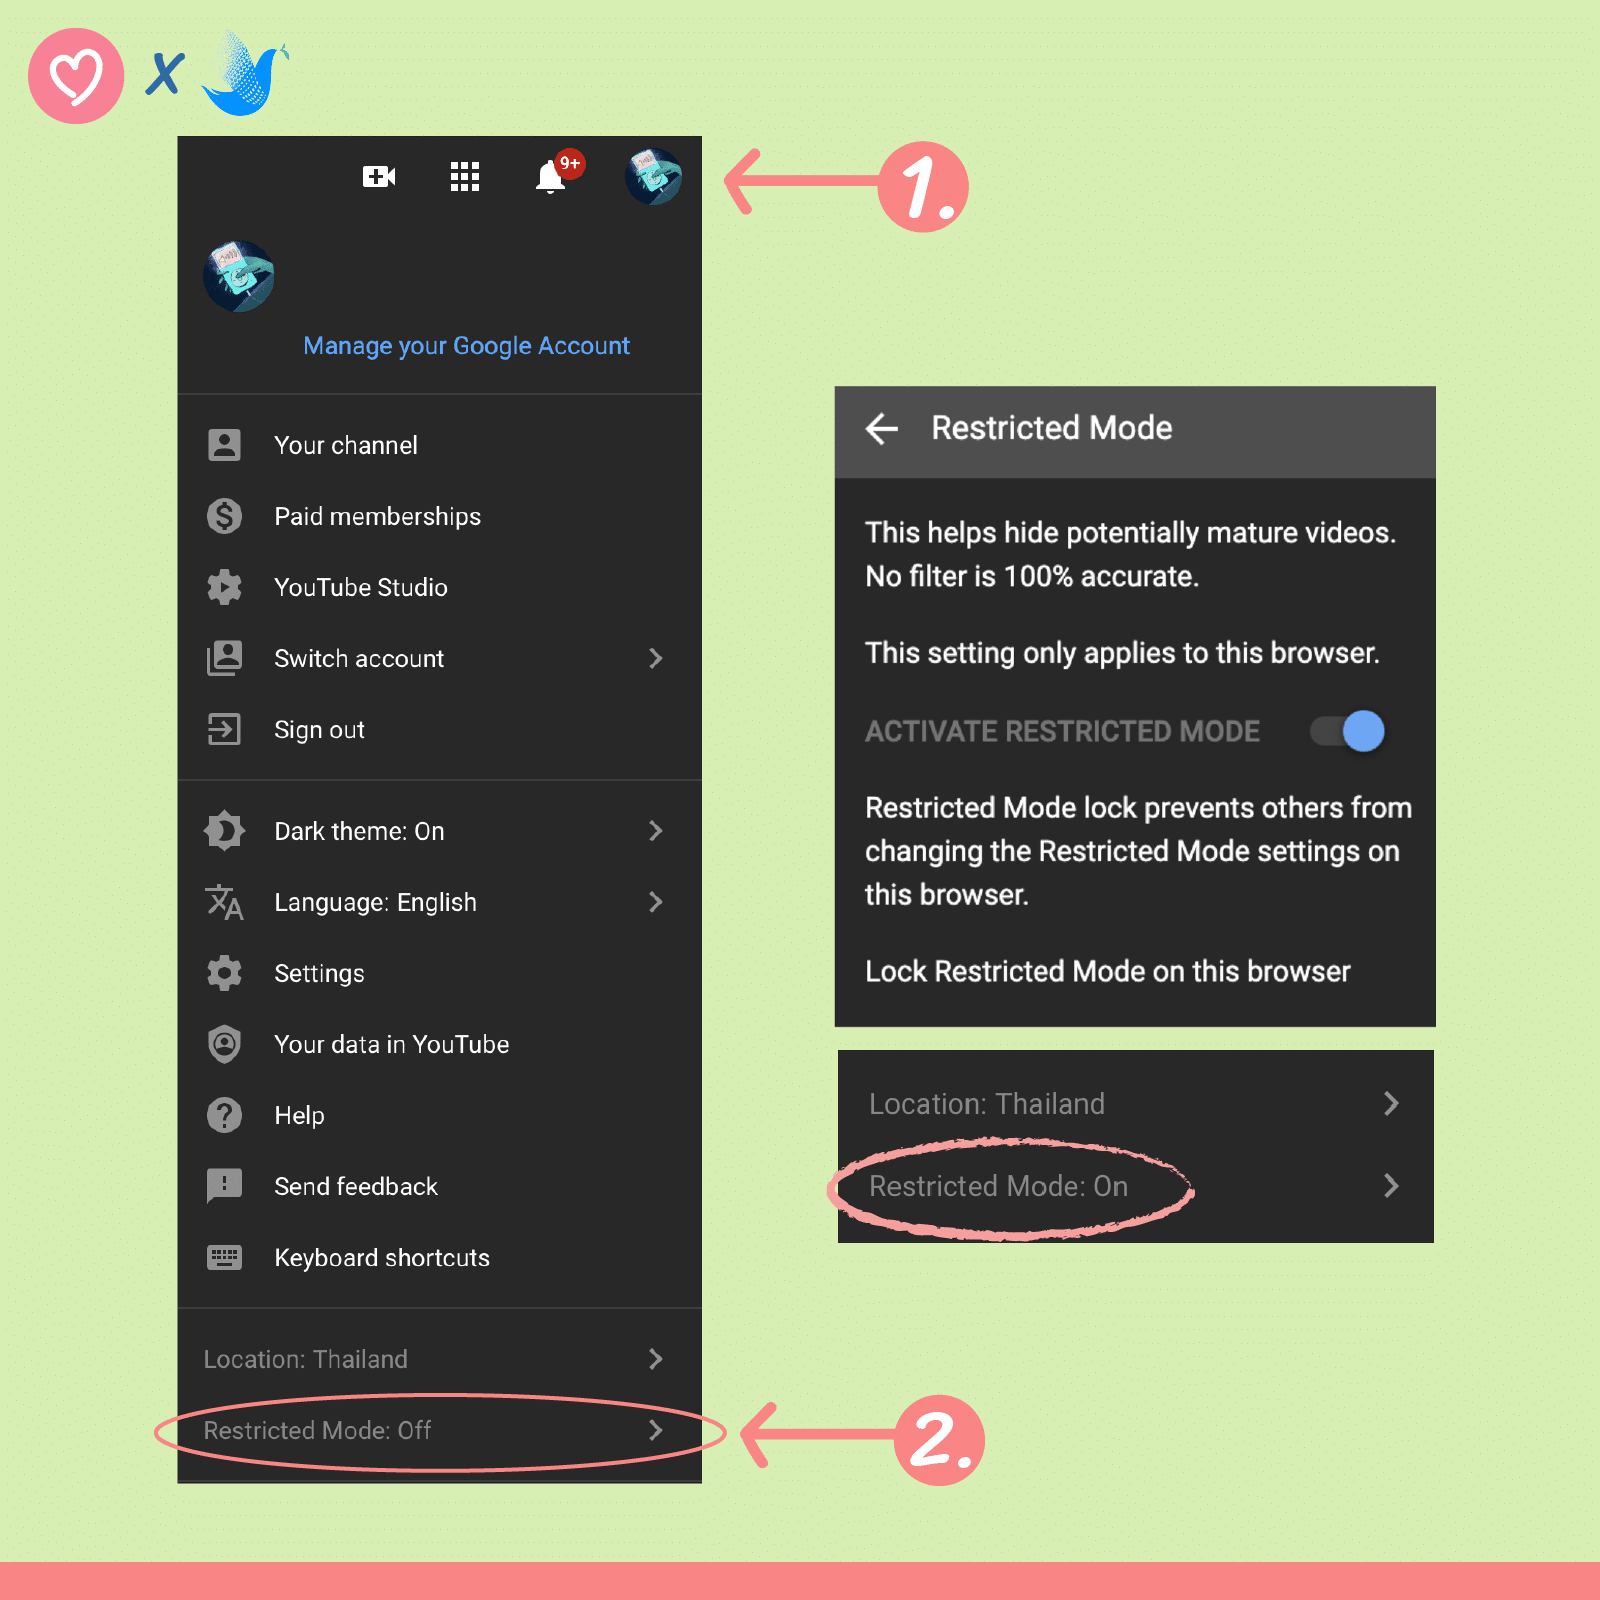Click the YouTube Studio gear icon
The width and height of the screenshot is (1600, 1600).
pos(224,587)
